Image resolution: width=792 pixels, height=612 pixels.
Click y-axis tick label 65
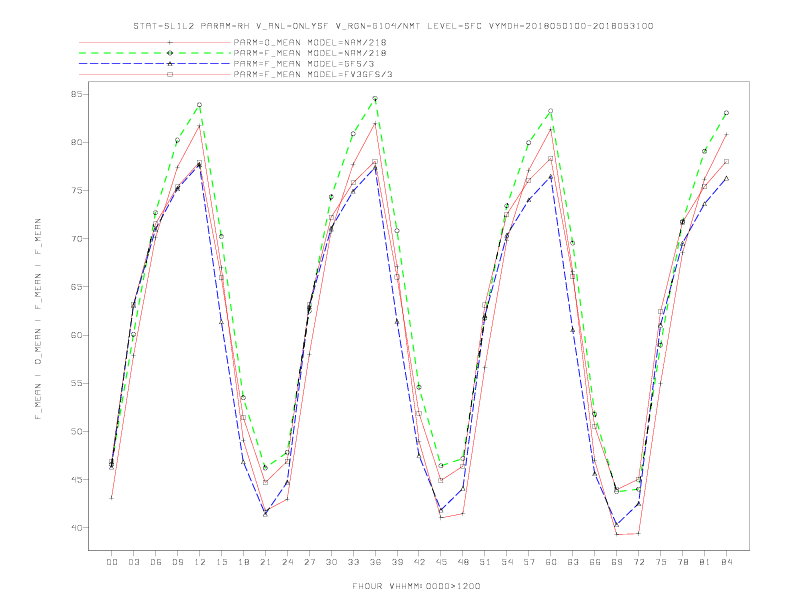[x=76, y=287]
